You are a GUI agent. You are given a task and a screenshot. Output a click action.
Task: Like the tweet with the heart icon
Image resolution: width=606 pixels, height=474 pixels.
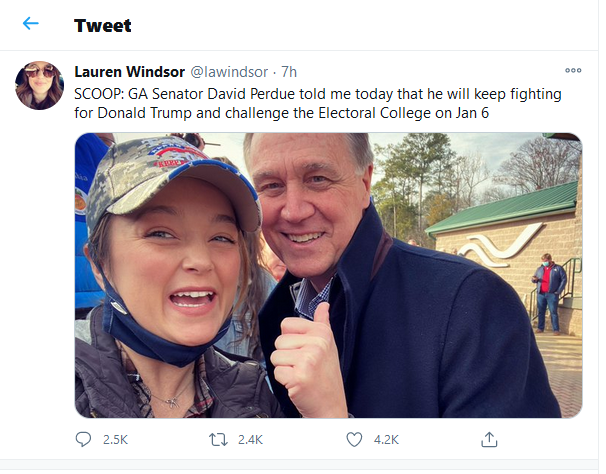click(x=353, y=439)
